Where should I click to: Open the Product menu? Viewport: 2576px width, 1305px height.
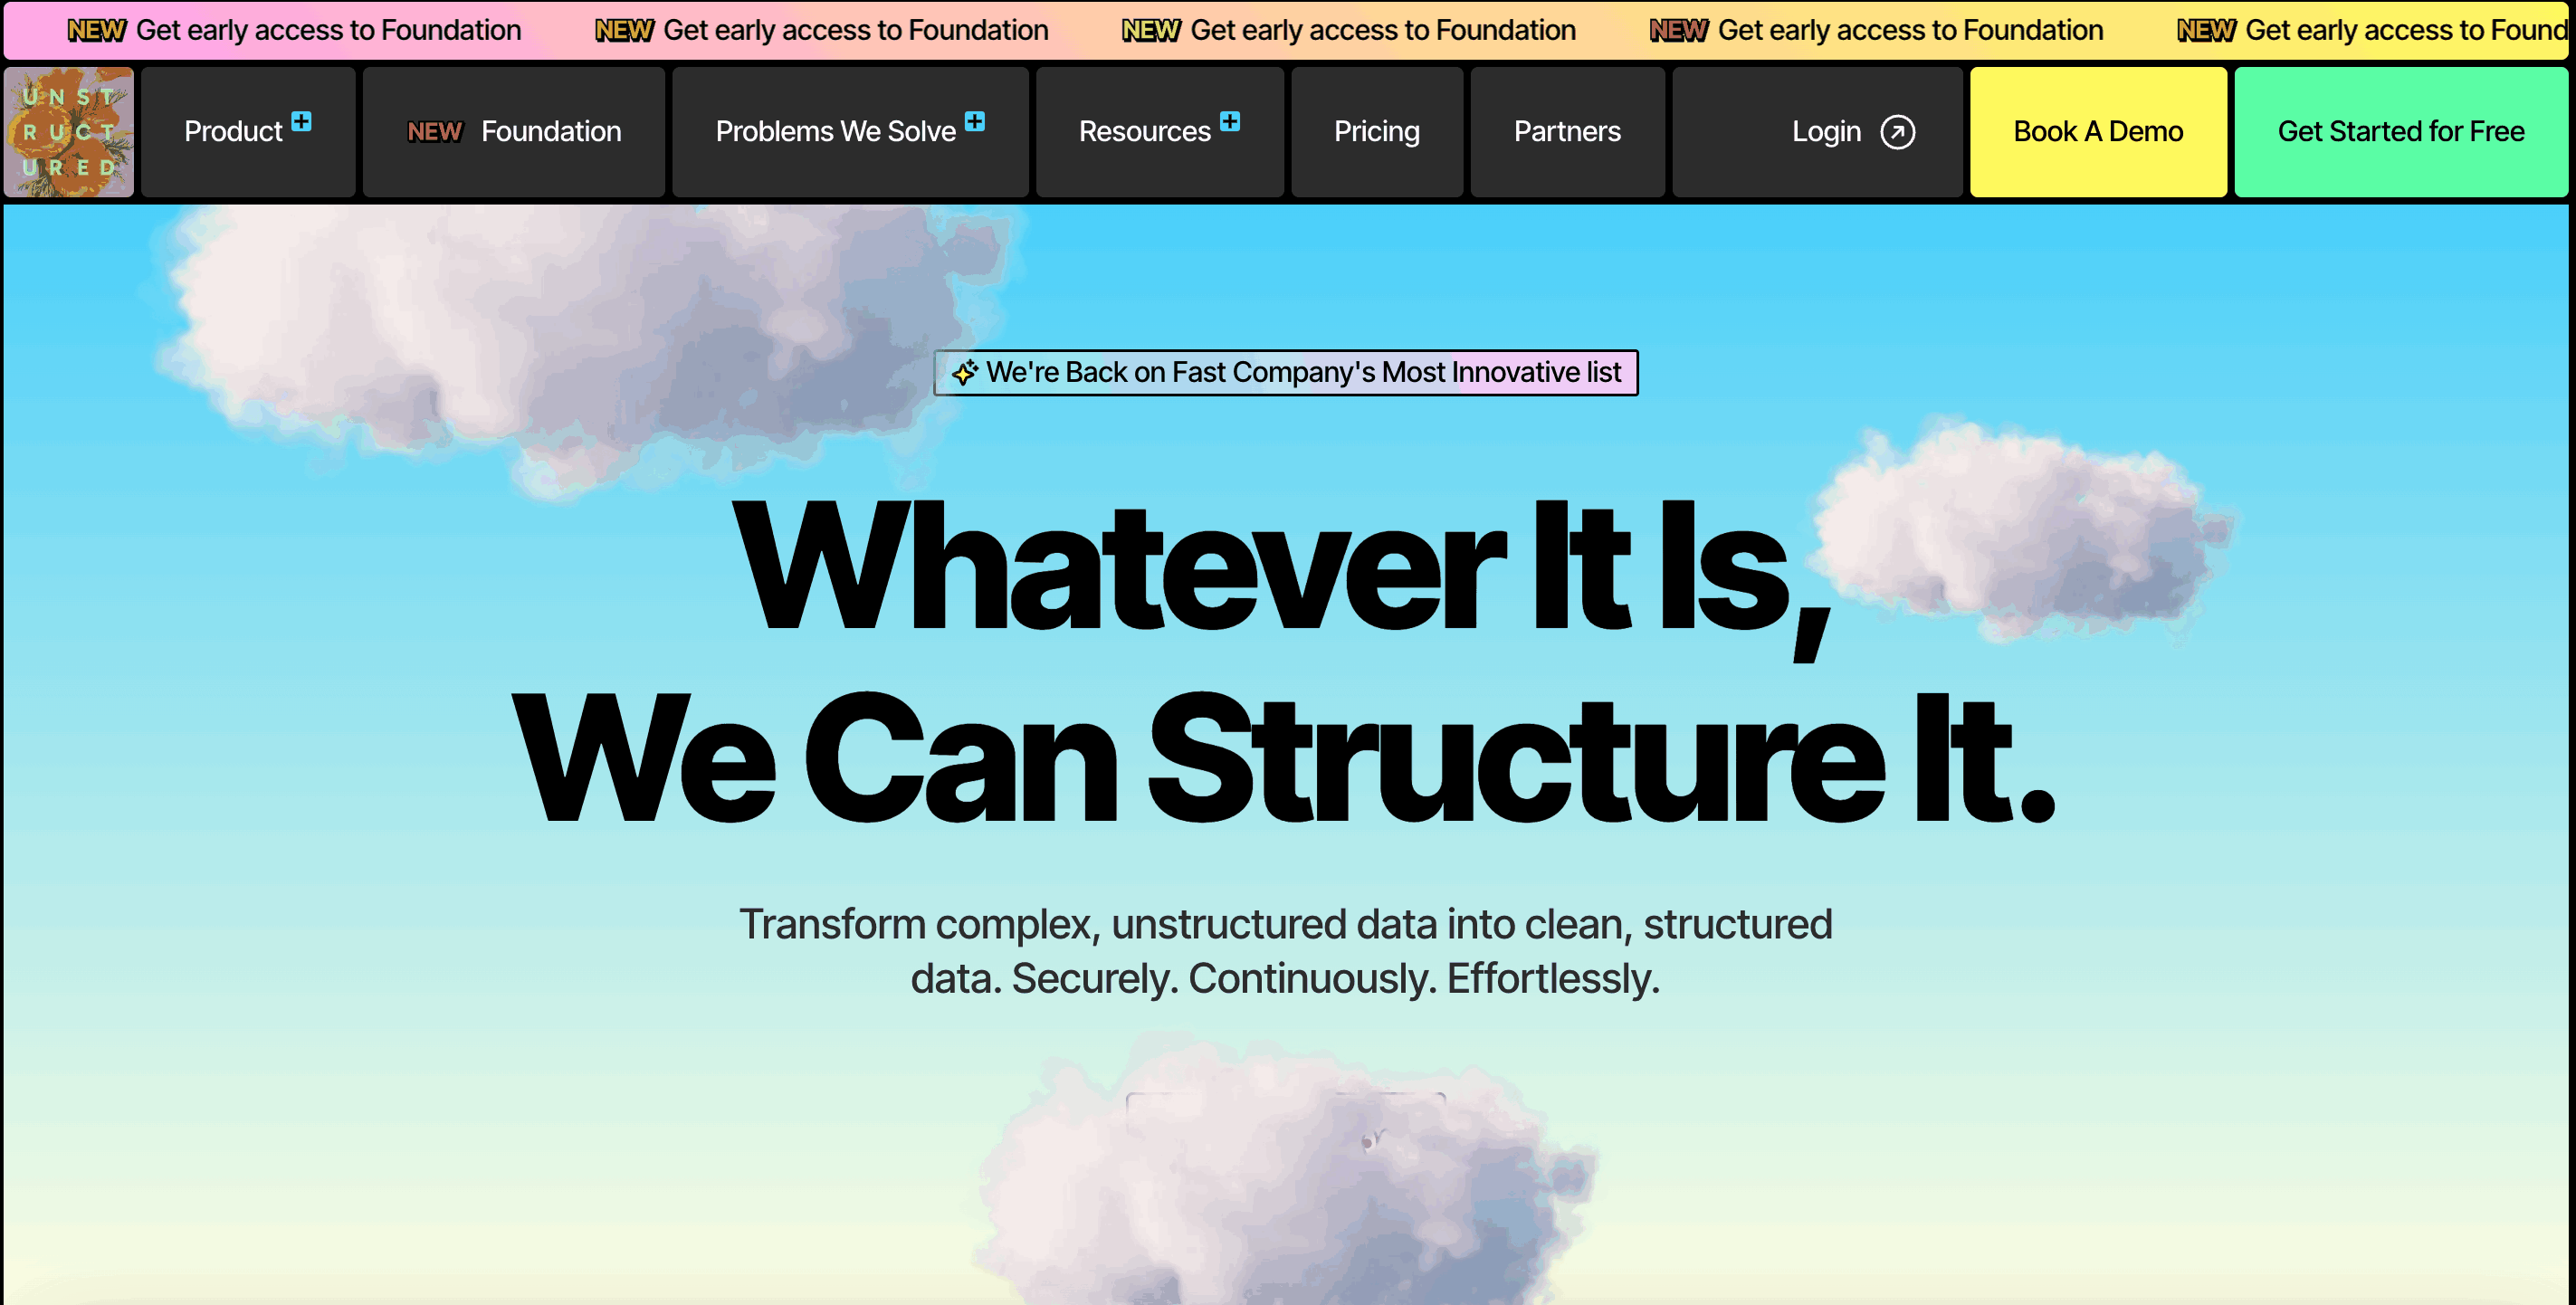click(248, 132)
